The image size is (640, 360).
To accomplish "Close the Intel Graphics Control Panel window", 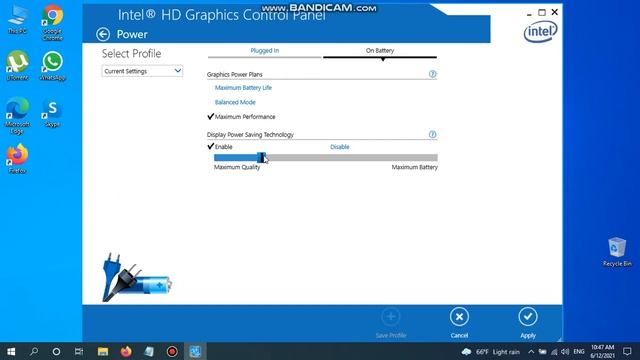I will [555, 12].
